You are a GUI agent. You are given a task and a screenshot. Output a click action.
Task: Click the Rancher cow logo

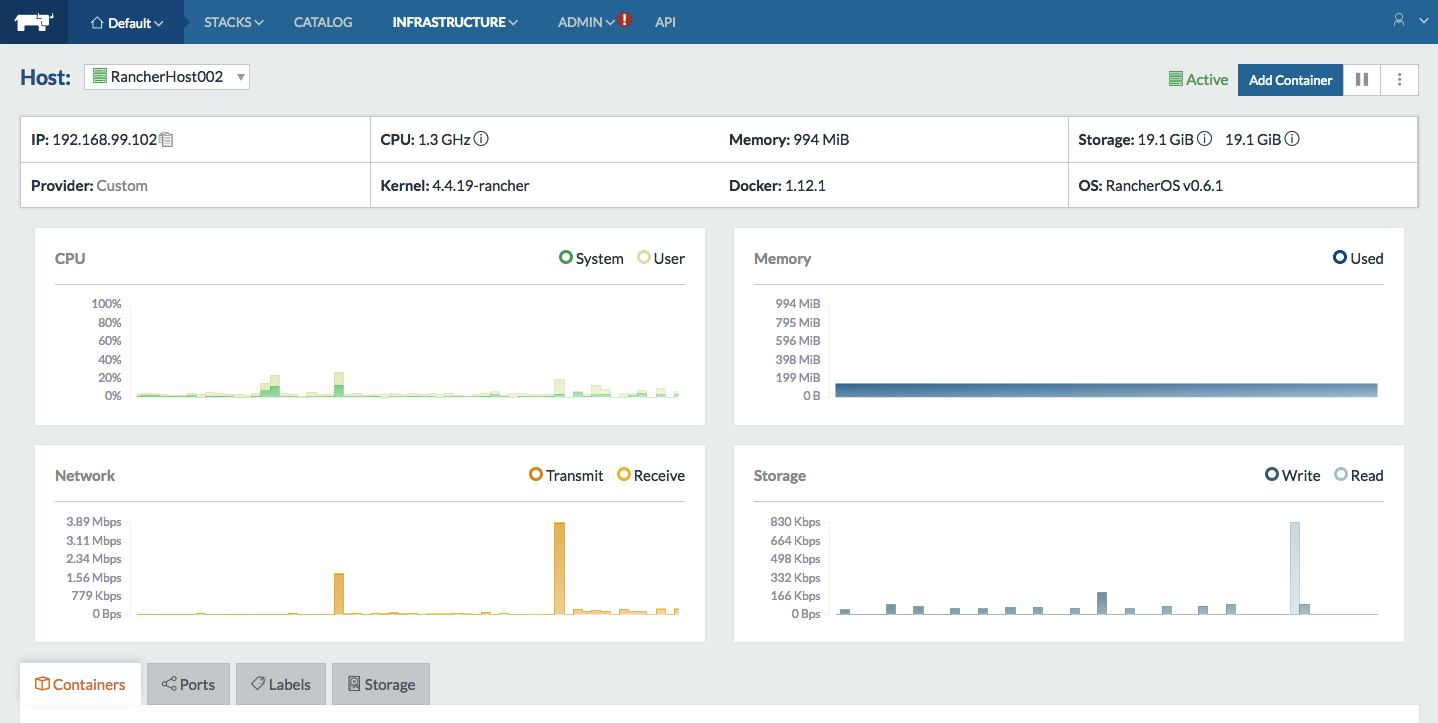click(34, 21)
